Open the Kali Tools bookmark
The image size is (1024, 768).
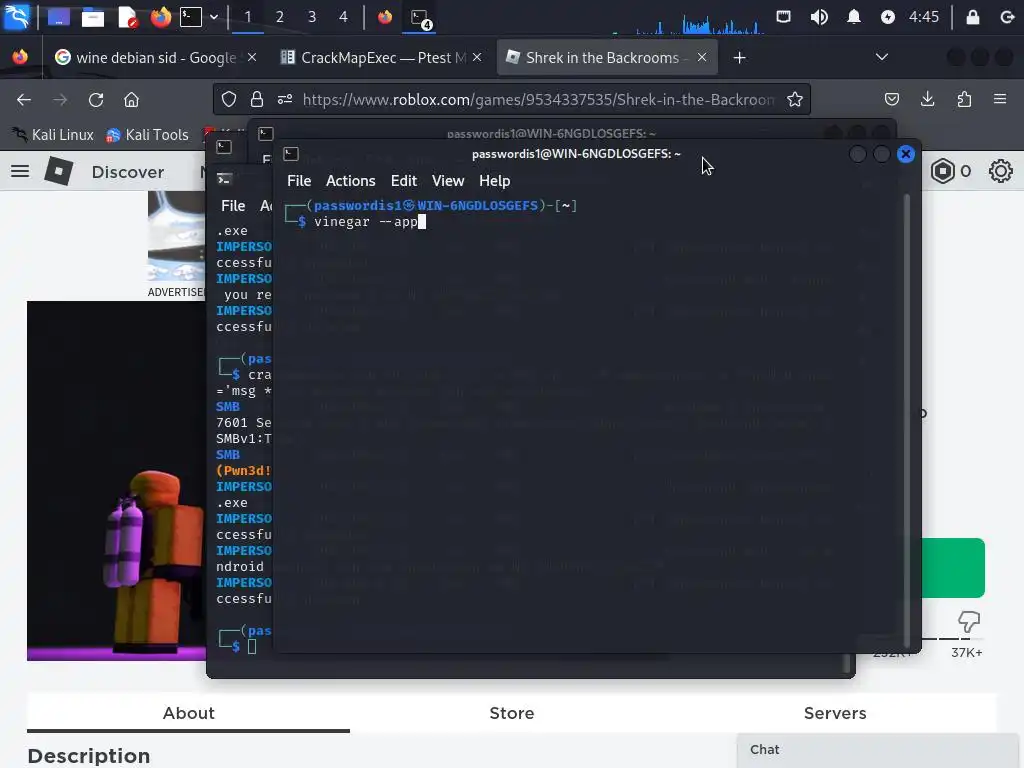[x=148, y=135]
